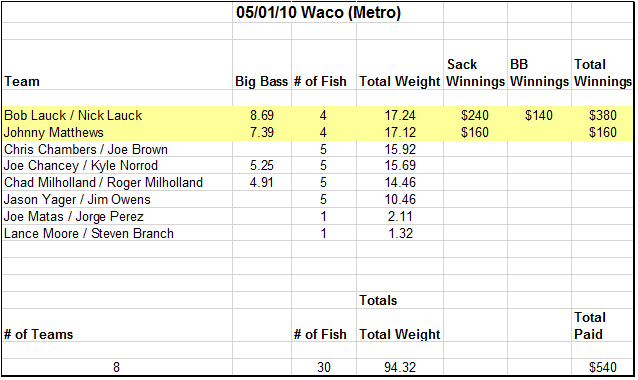Select the Total Weight column header
The width and height of the screenshot is (638, 380).
coord(400,65)
